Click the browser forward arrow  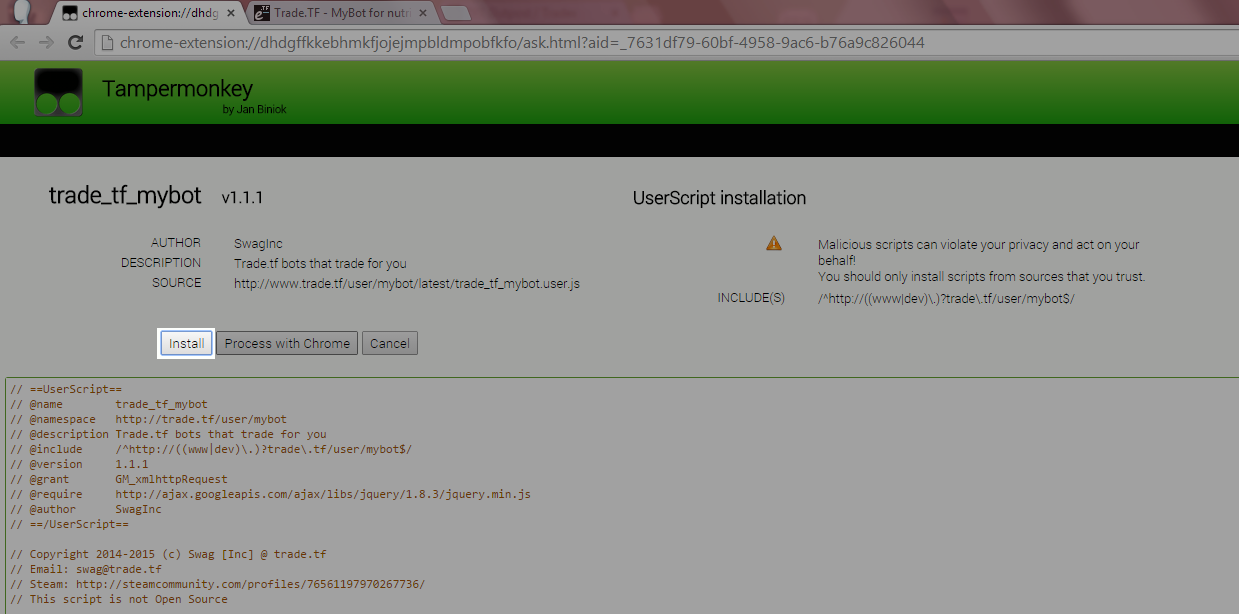(46, 42)
